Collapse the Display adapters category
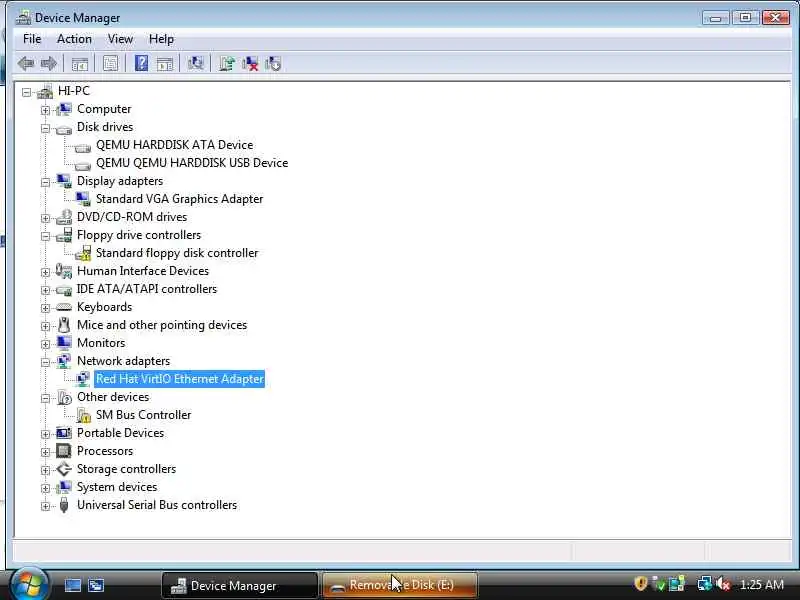This screenshot has height=600, width=800. [x=45, y=182]
